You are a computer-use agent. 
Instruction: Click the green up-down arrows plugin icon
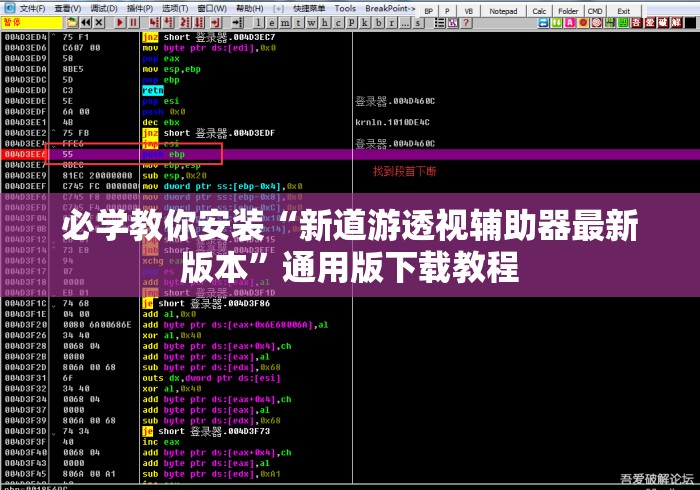tap(556, 22)
